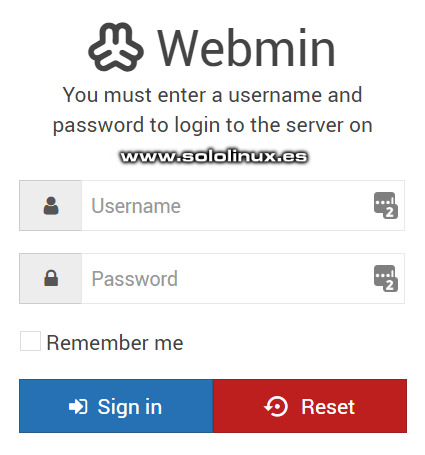
Task: Click the Sign in text label
Action: coord(130,407)
